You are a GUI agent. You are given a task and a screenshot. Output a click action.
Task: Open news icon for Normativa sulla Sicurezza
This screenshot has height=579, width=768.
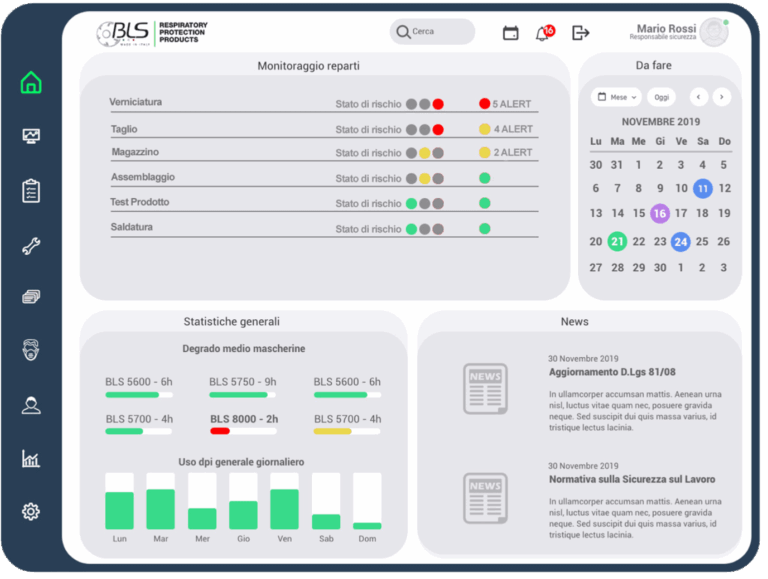pyautogui.click(x=485, y=498)
